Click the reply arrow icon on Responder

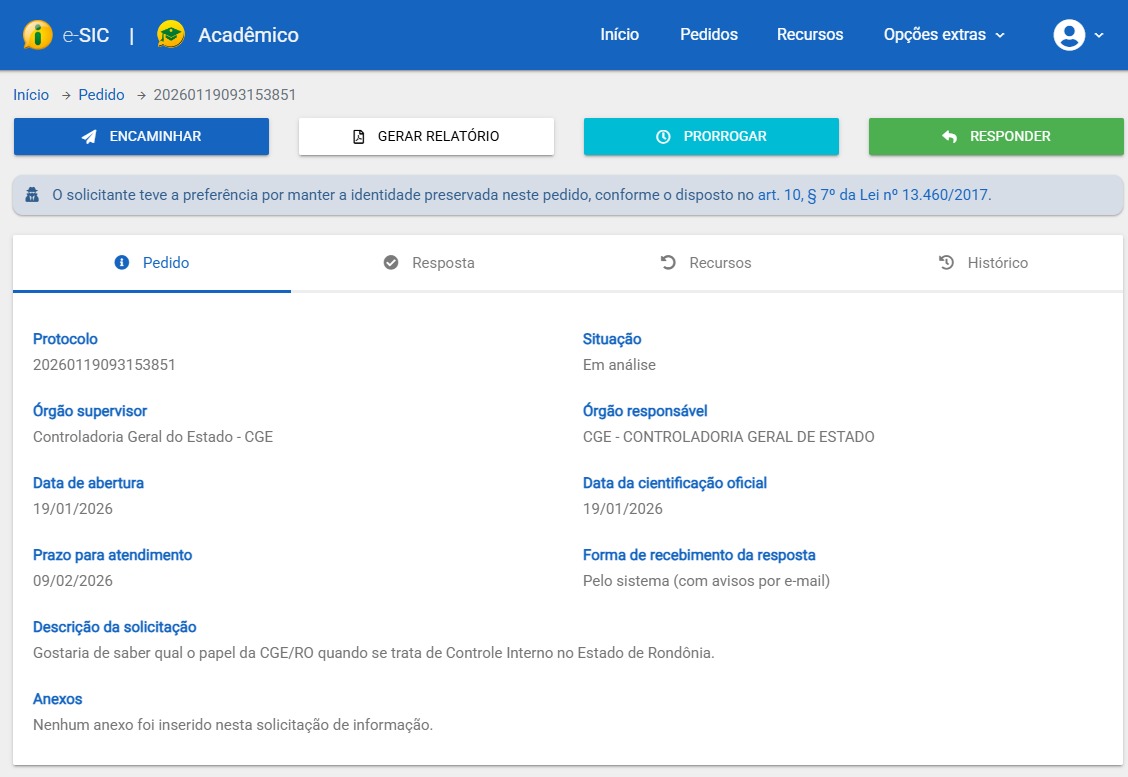click(949, 137)
